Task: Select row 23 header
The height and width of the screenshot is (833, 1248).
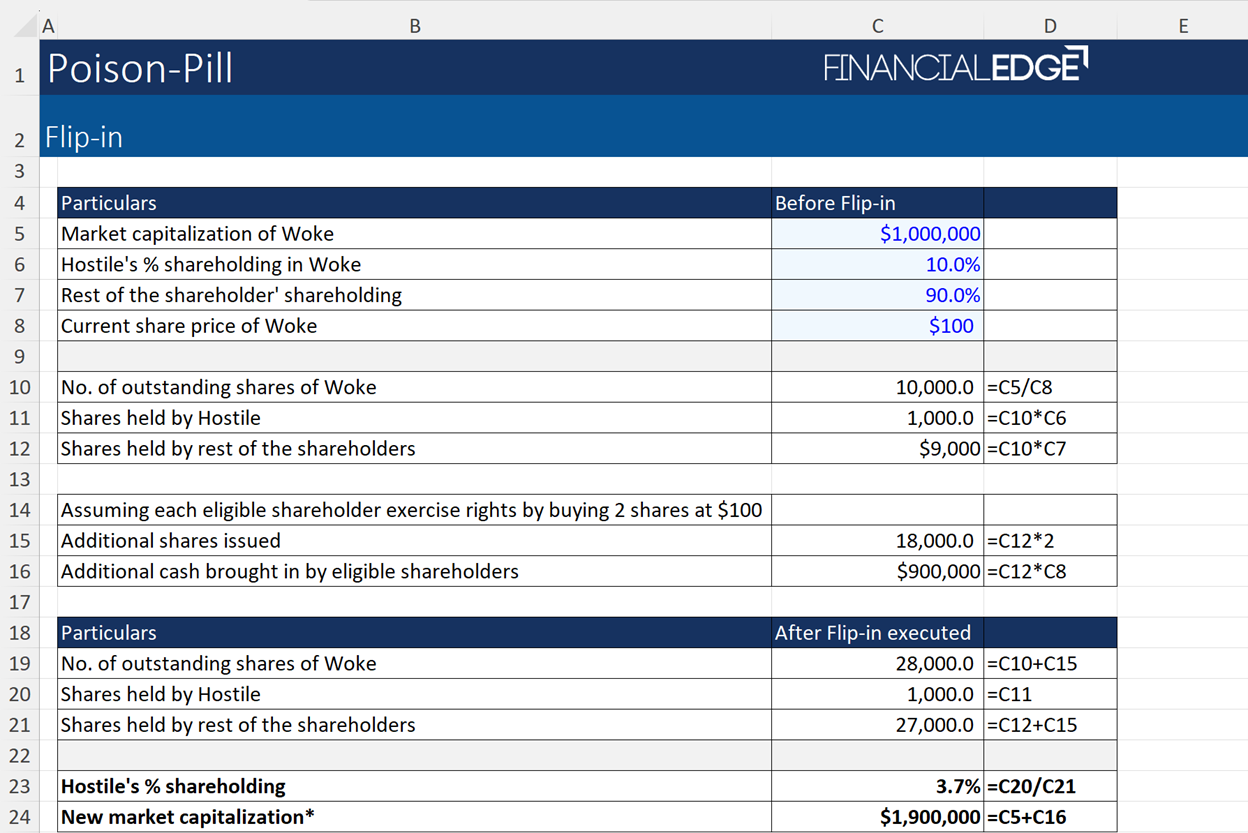Action: pyautogui.click(x=20, y=786)
